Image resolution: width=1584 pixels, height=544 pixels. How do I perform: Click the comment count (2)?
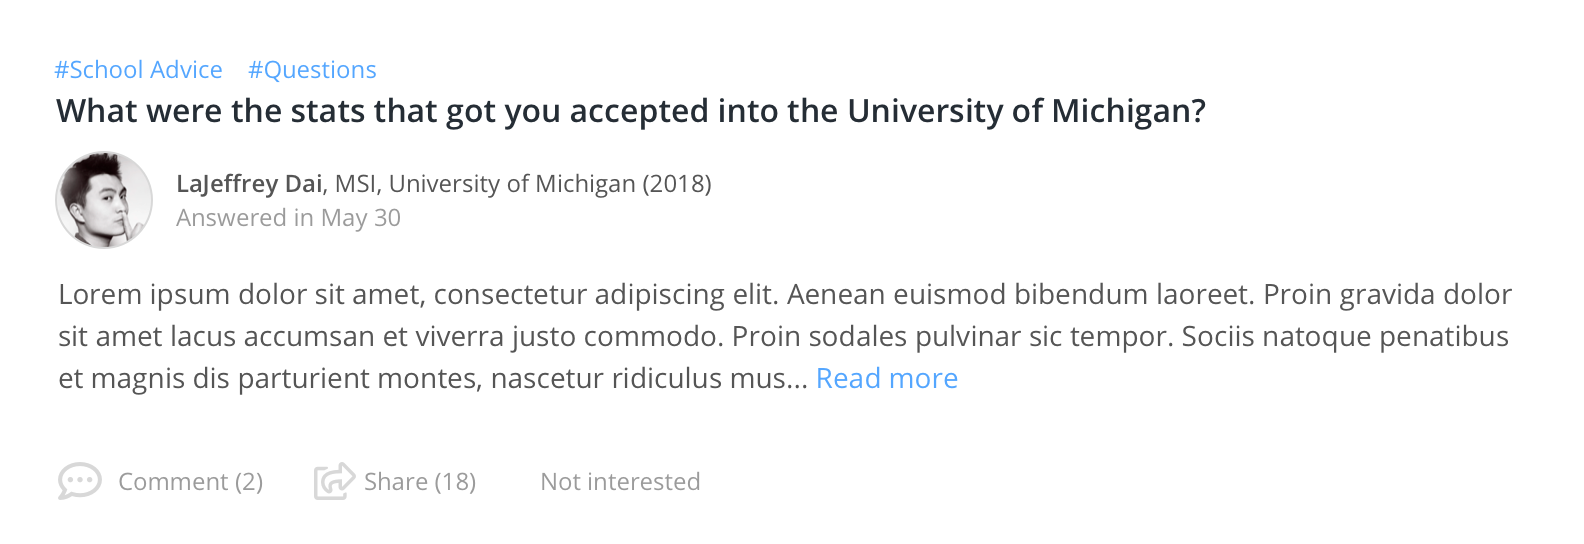249,482
